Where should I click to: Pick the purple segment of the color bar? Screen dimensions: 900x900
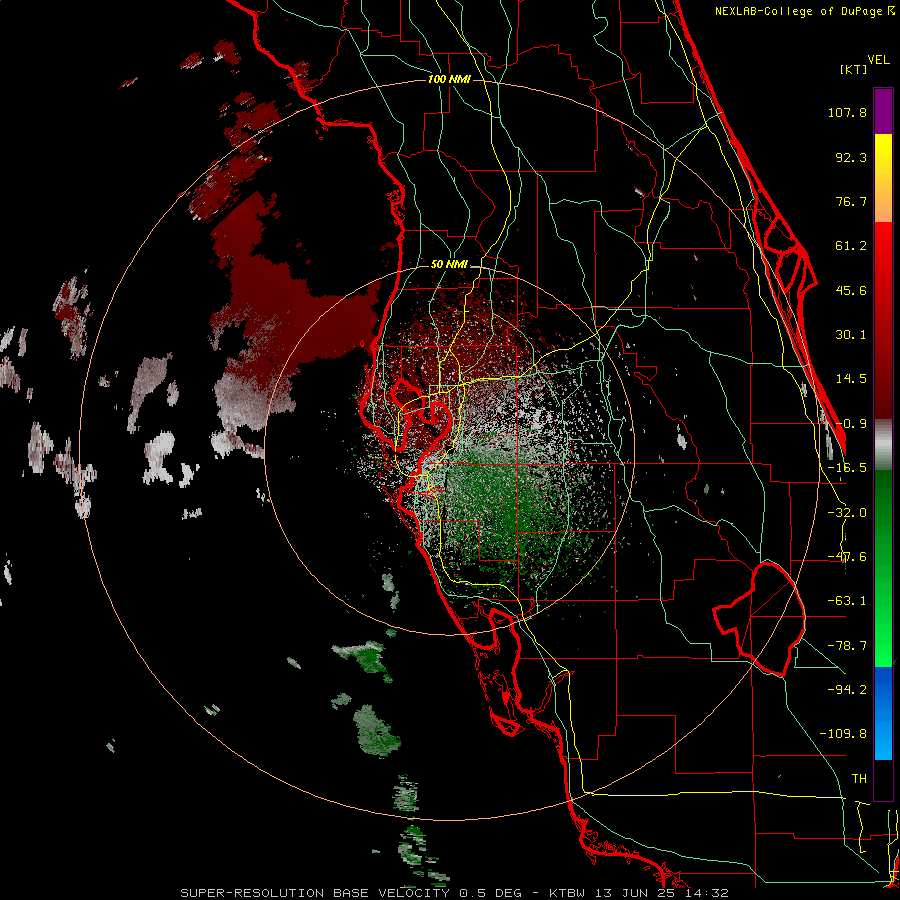tap(883, 111)
